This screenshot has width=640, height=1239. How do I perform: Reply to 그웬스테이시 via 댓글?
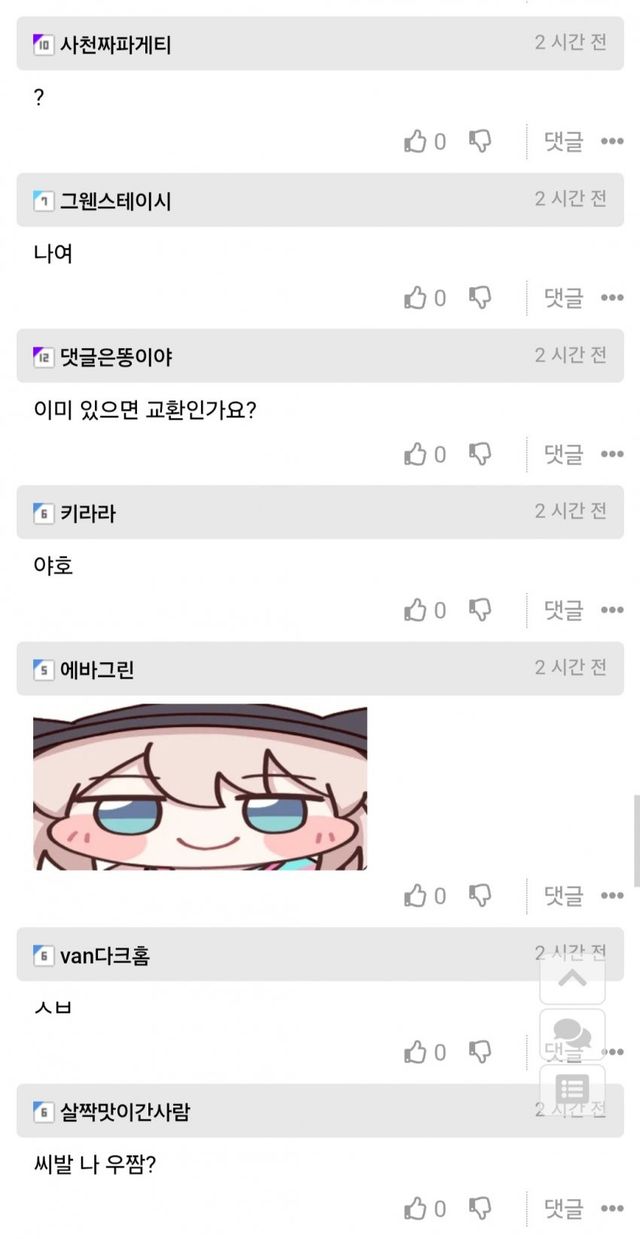point(563,297)
